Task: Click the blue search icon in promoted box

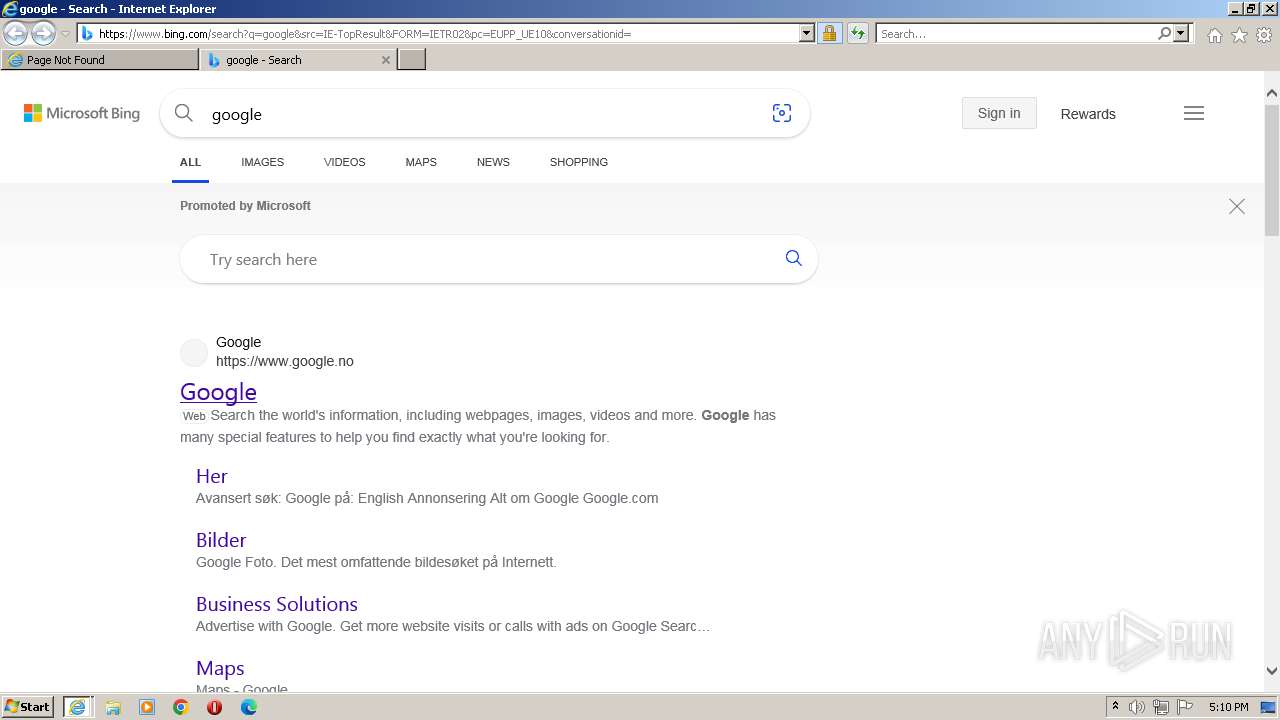Action: click(x=794, y=258)
